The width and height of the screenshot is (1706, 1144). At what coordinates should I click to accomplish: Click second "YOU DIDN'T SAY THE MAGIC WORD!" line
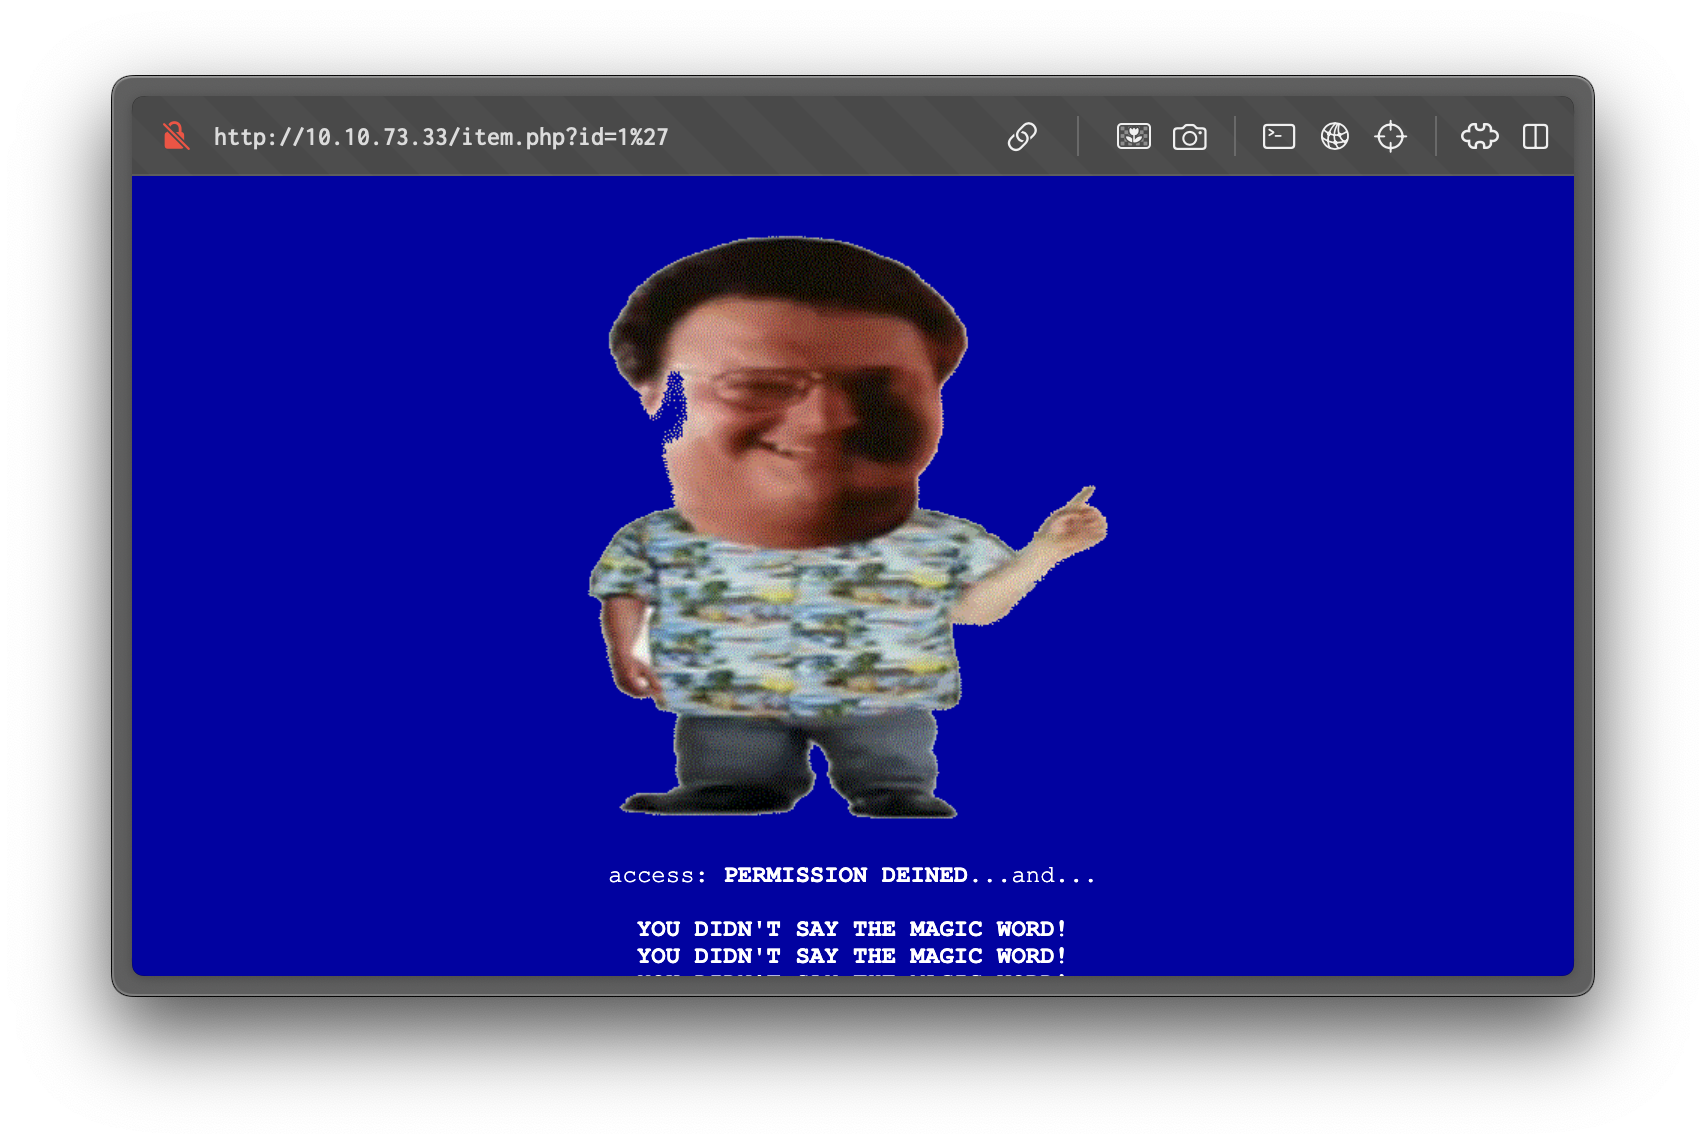pyautogui.click(x=852, y=956)
